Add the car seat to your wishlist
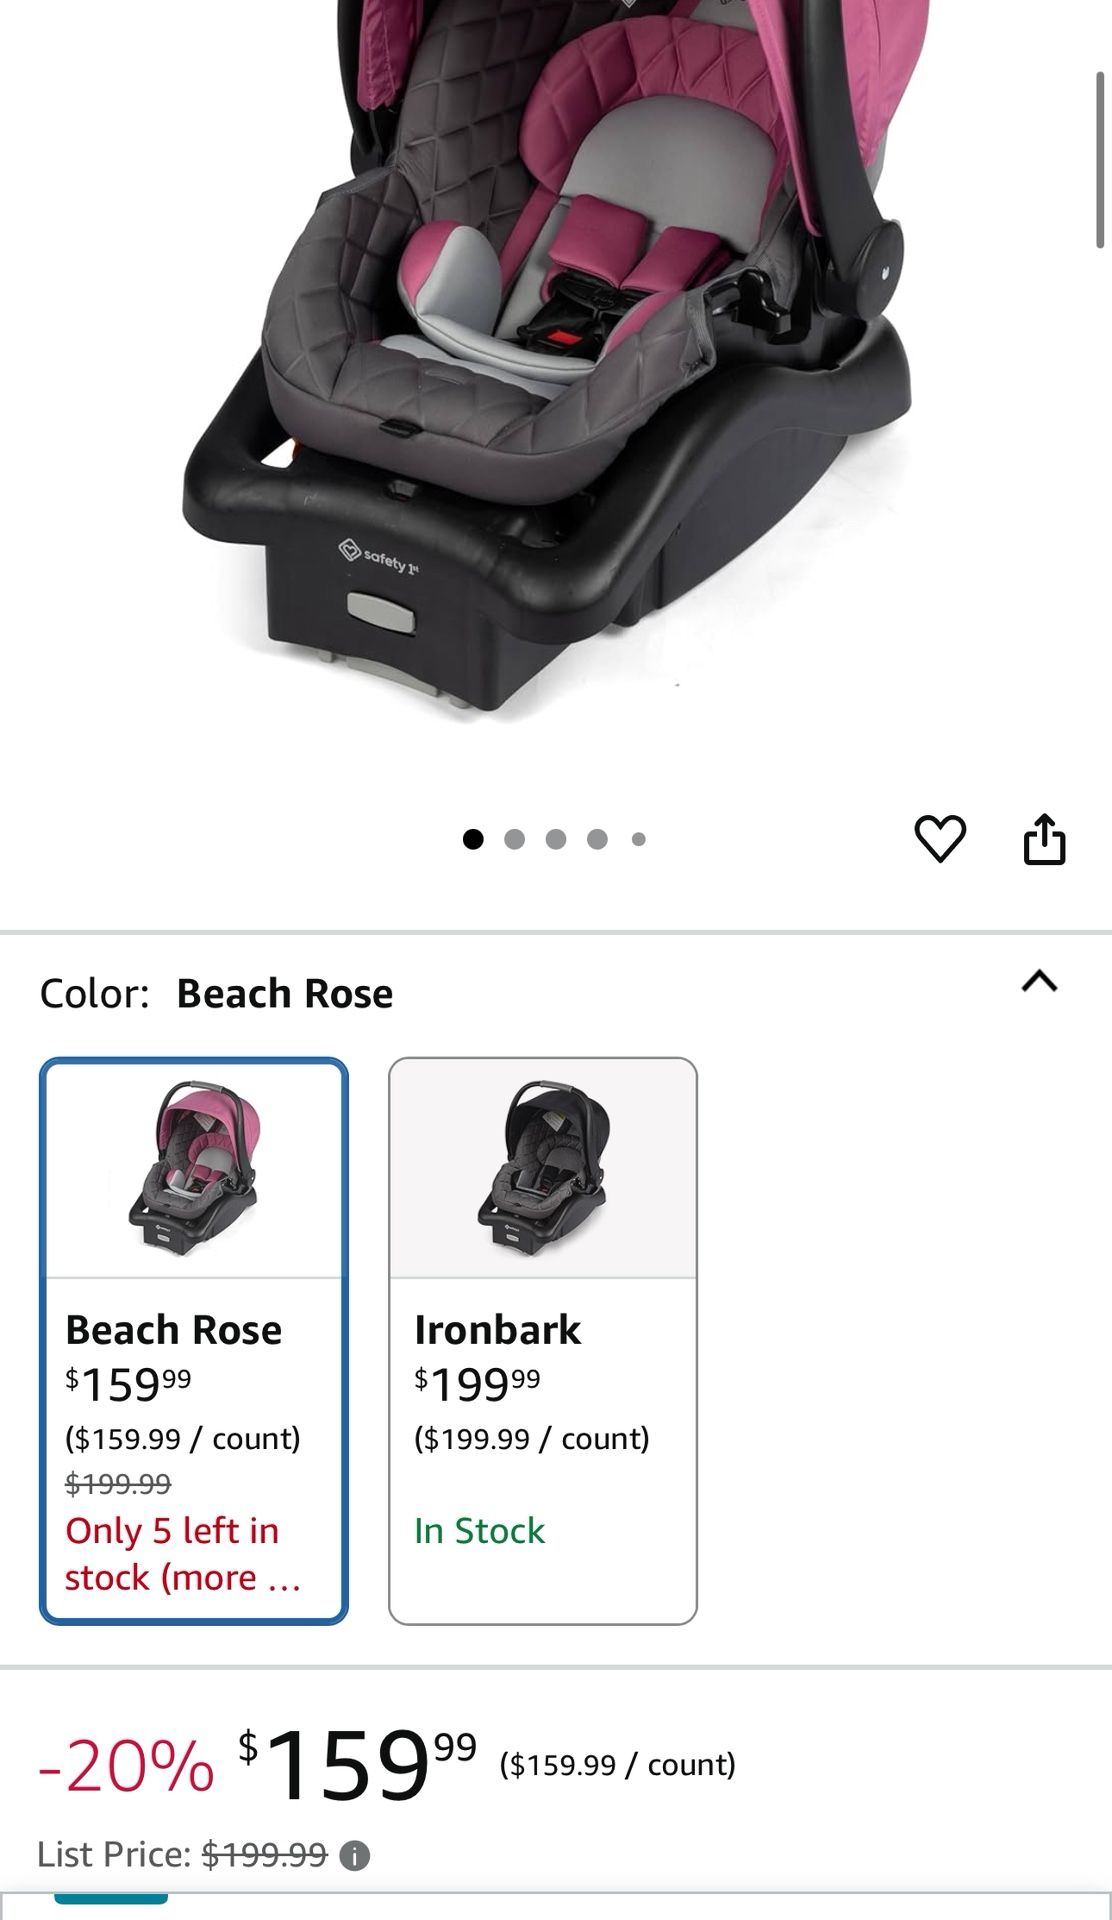1112x1920 pixels. [x=940, y=839]
